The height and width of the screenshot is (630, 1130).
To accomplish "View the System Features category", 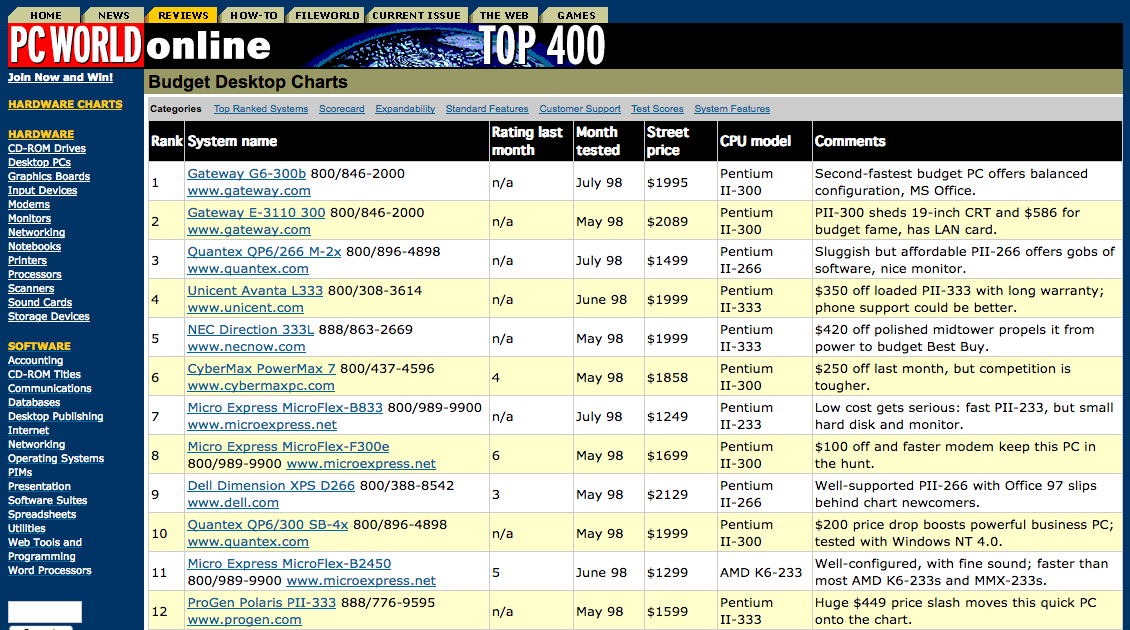I will 732,109.
